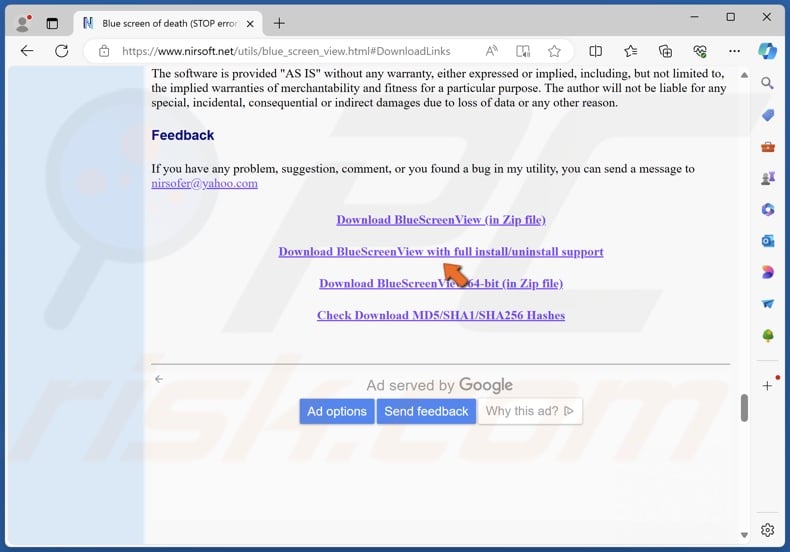Click the Ad options button
The width and height of the screenshot is (790, 552).
[337, 411]
